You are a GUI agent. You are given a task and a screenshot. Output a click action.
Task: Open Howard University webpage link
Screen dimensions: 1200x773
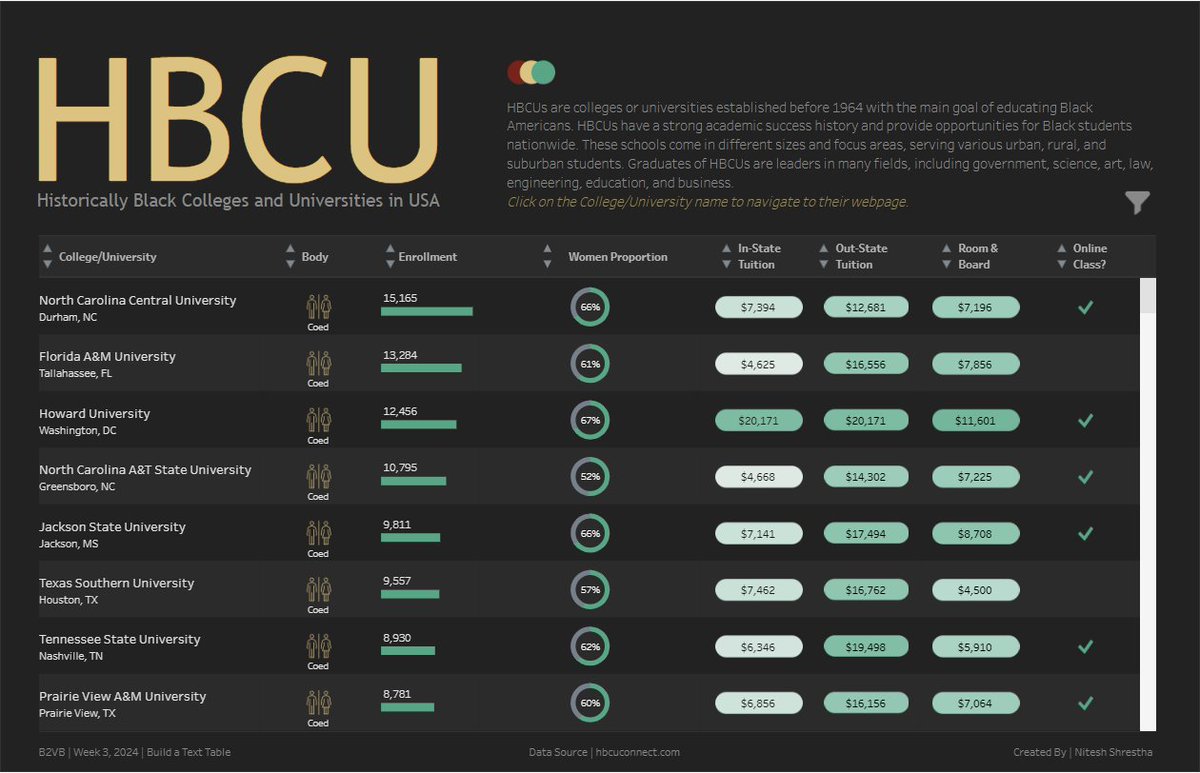click(x=94, y=413)
